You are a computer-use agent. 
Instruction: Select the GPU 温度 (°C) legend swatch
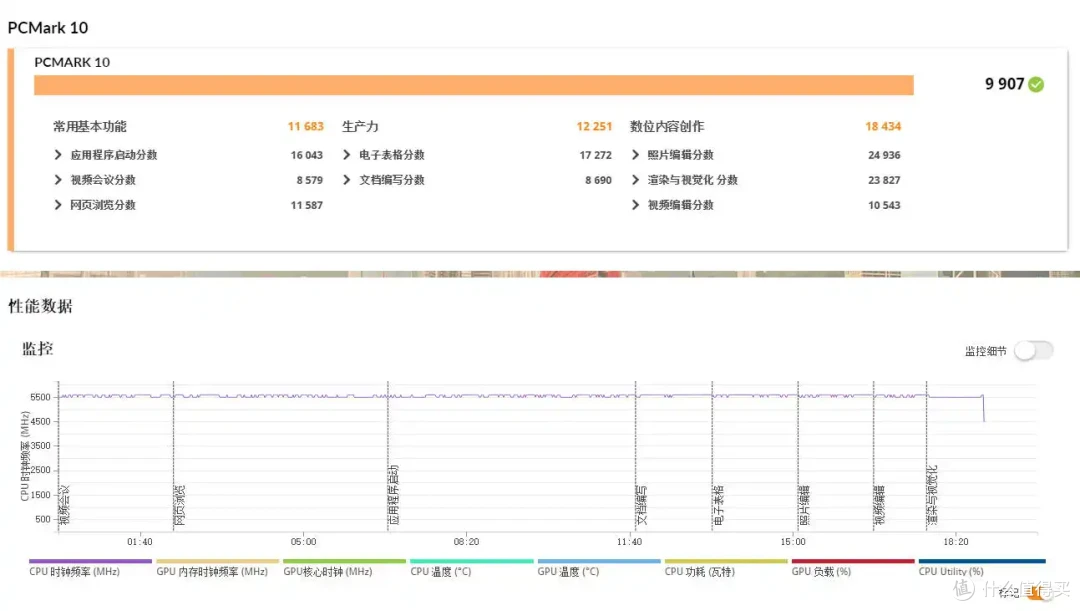click(599, 561)
